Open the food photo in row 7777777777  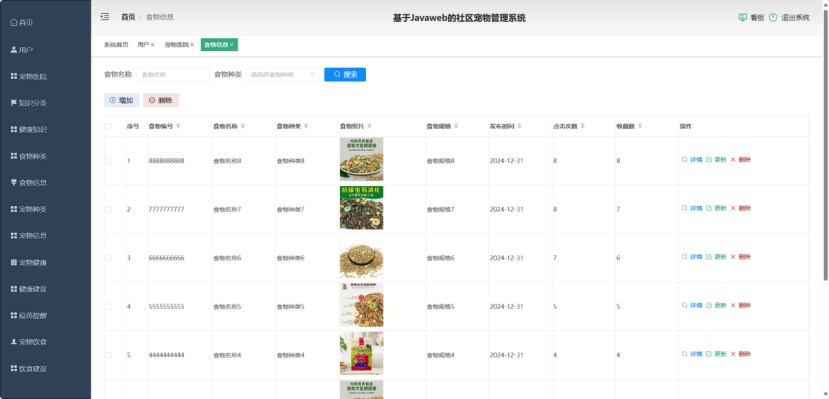pyautogui.click(x=362, y=208)
